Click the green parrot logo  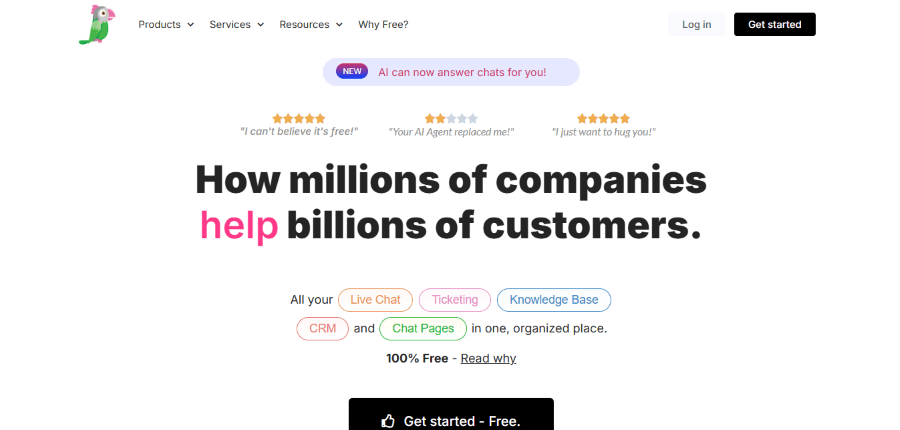(x=97, y=25)
